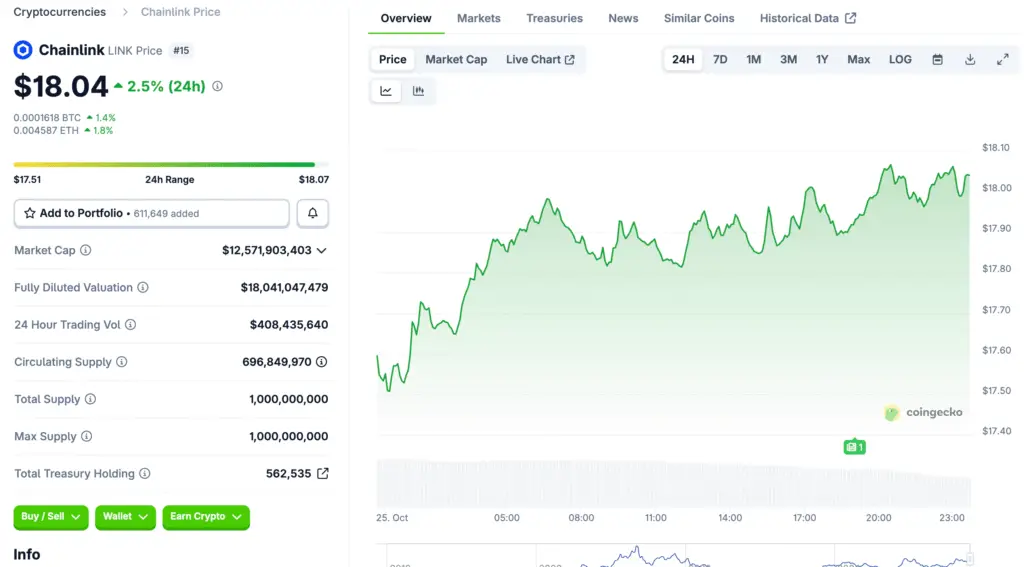Toggle LOG scale on chart

pyautogui.click(x=900, y=60)
